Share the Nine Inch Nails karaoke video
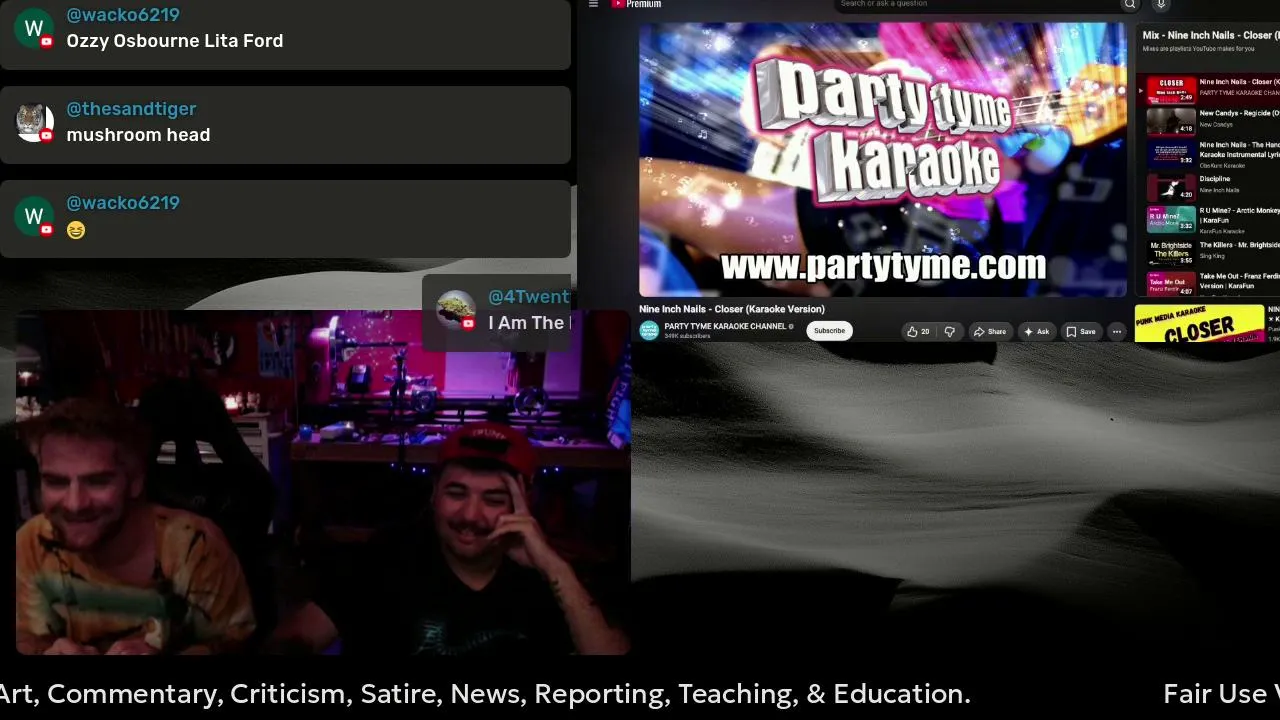The height and width of the screenshot is (720, 1280). (990, 331)
